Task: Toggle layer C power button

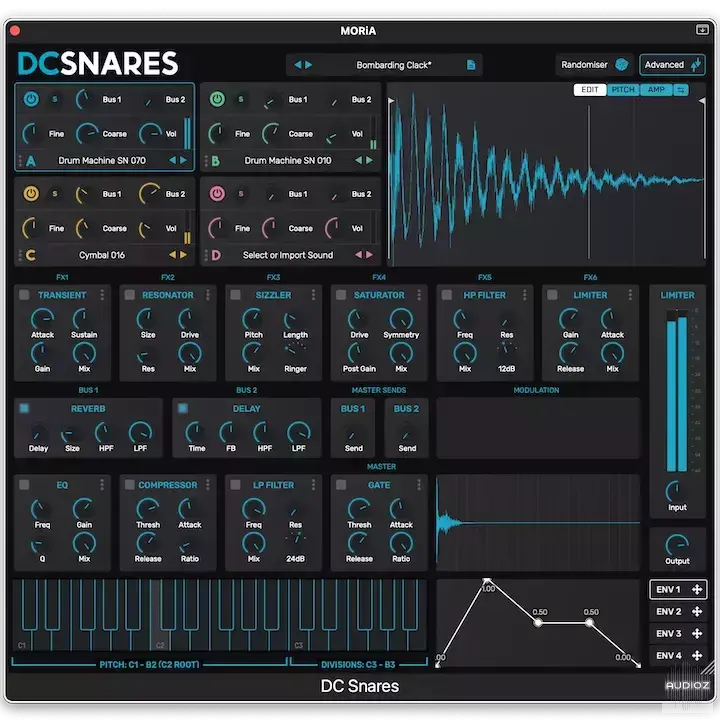Action: (31, 194)
